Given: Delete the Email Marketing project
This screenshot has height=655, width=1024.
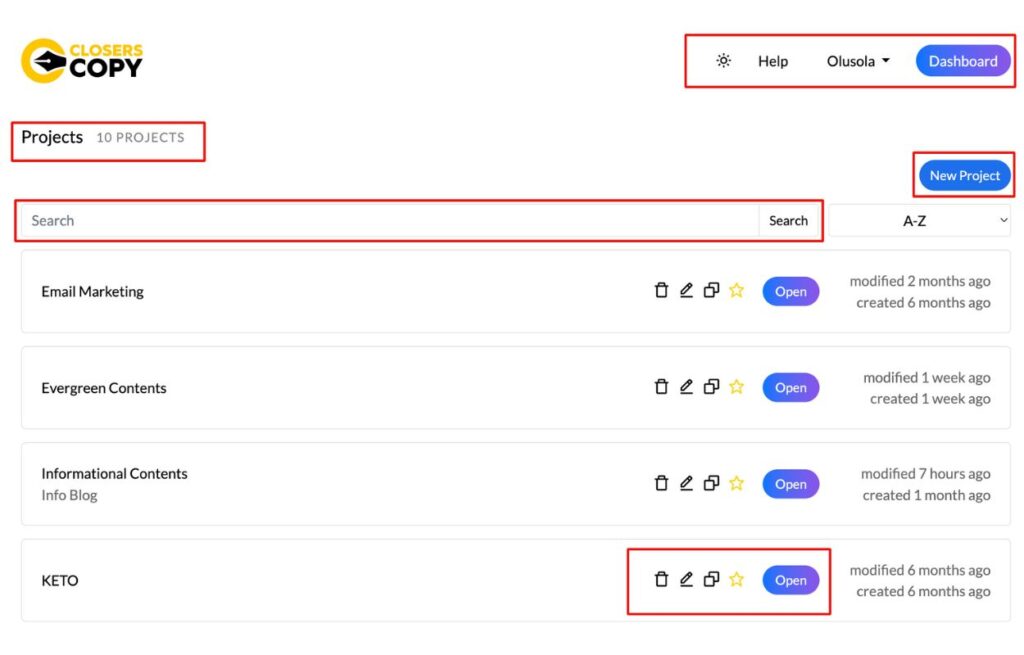Looking at the screenshot, I should point(661,291).
